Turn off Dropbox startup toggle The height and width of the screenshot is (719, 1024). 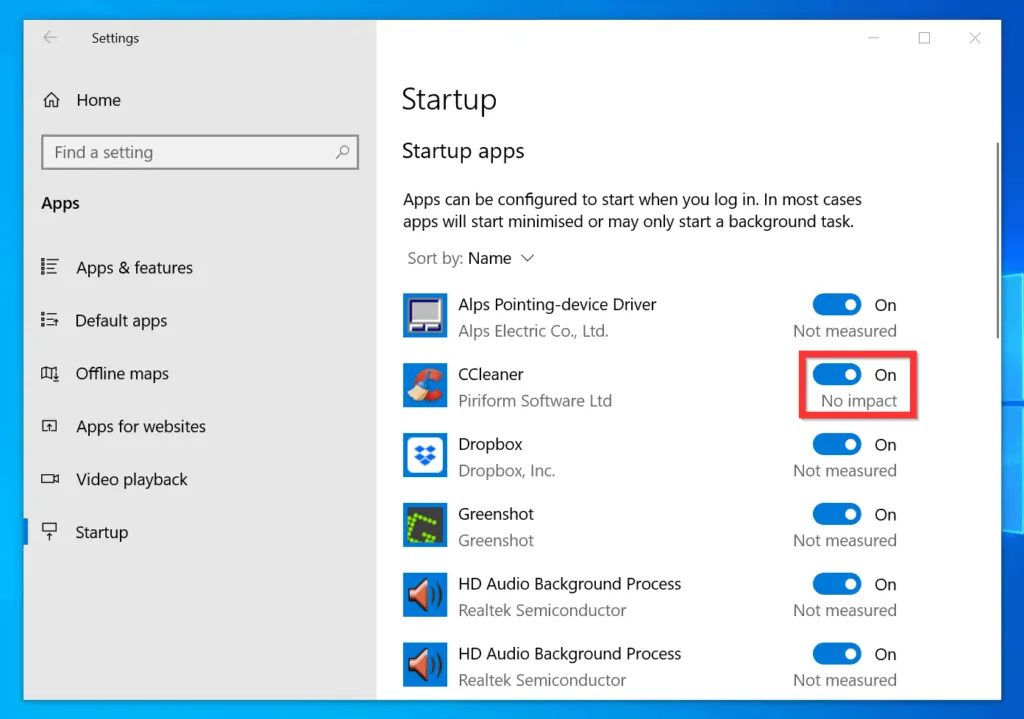point(837,444)
